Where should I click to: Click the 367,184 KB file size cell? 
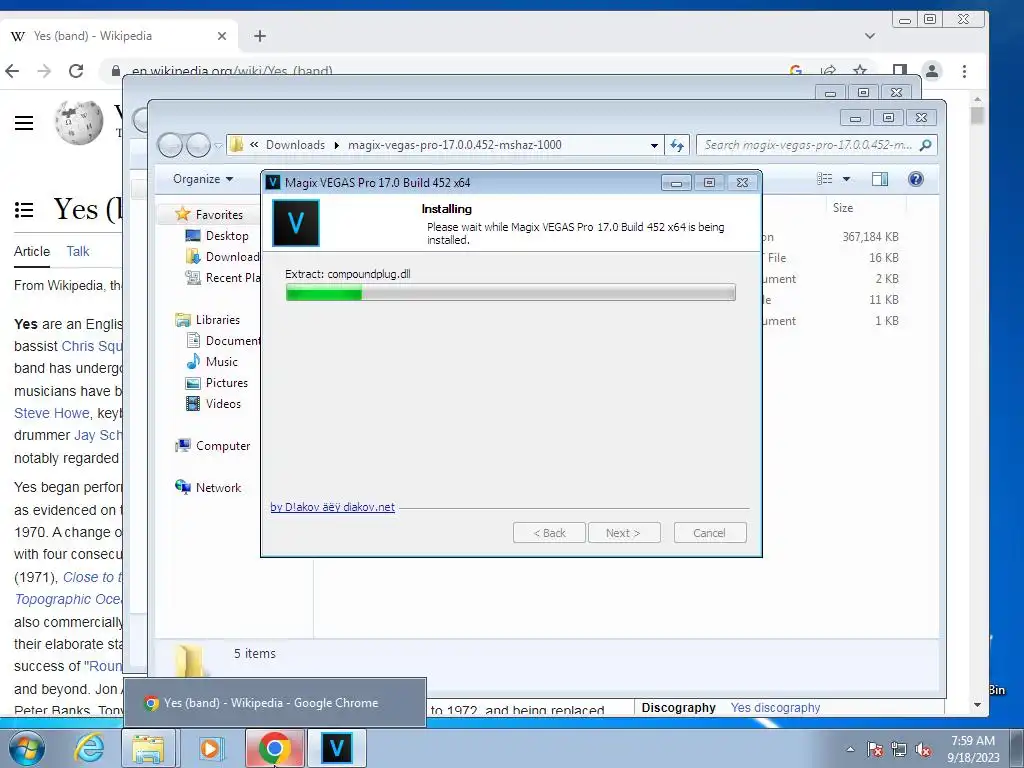point(871,236)
